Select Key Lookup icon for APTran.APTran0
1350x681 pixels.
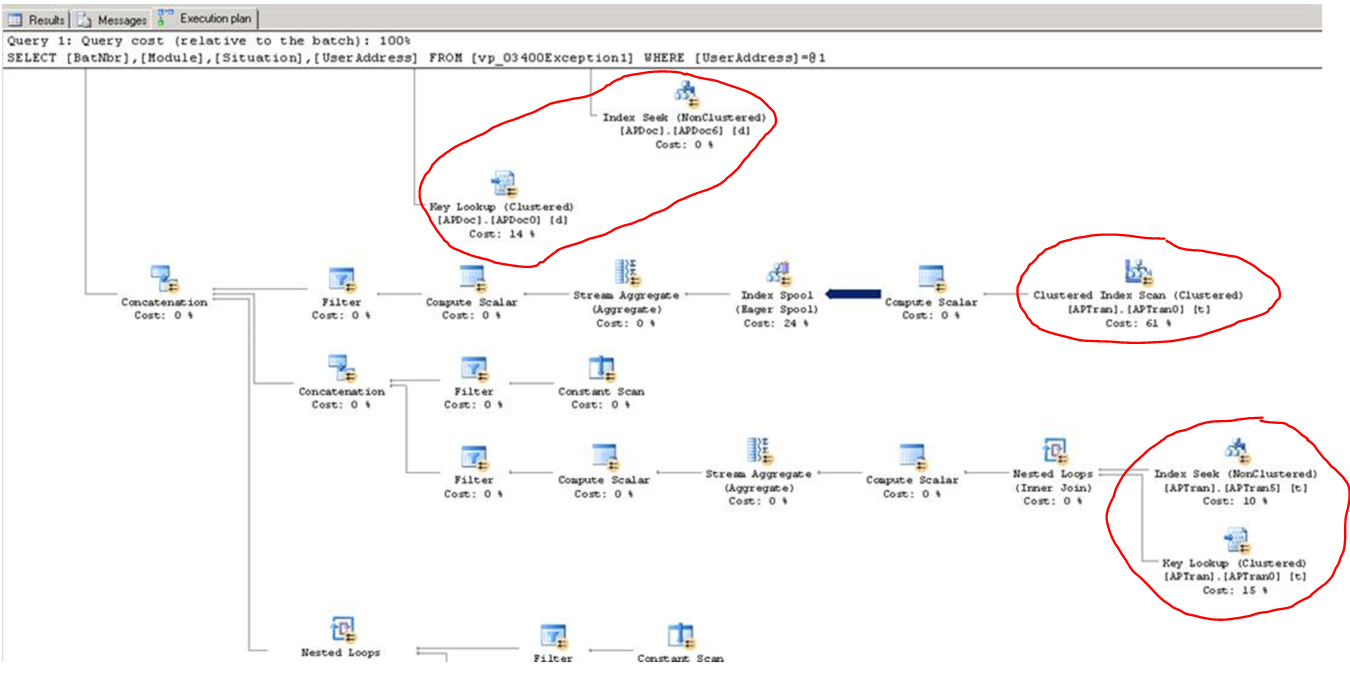pos(1236,540)
